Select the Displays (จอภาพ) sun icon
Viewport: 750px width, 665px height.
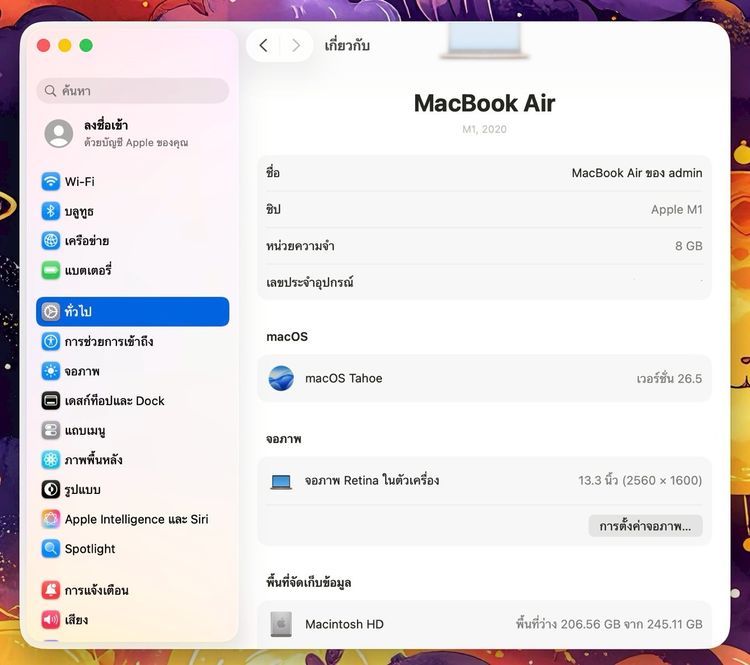(50, 371)
